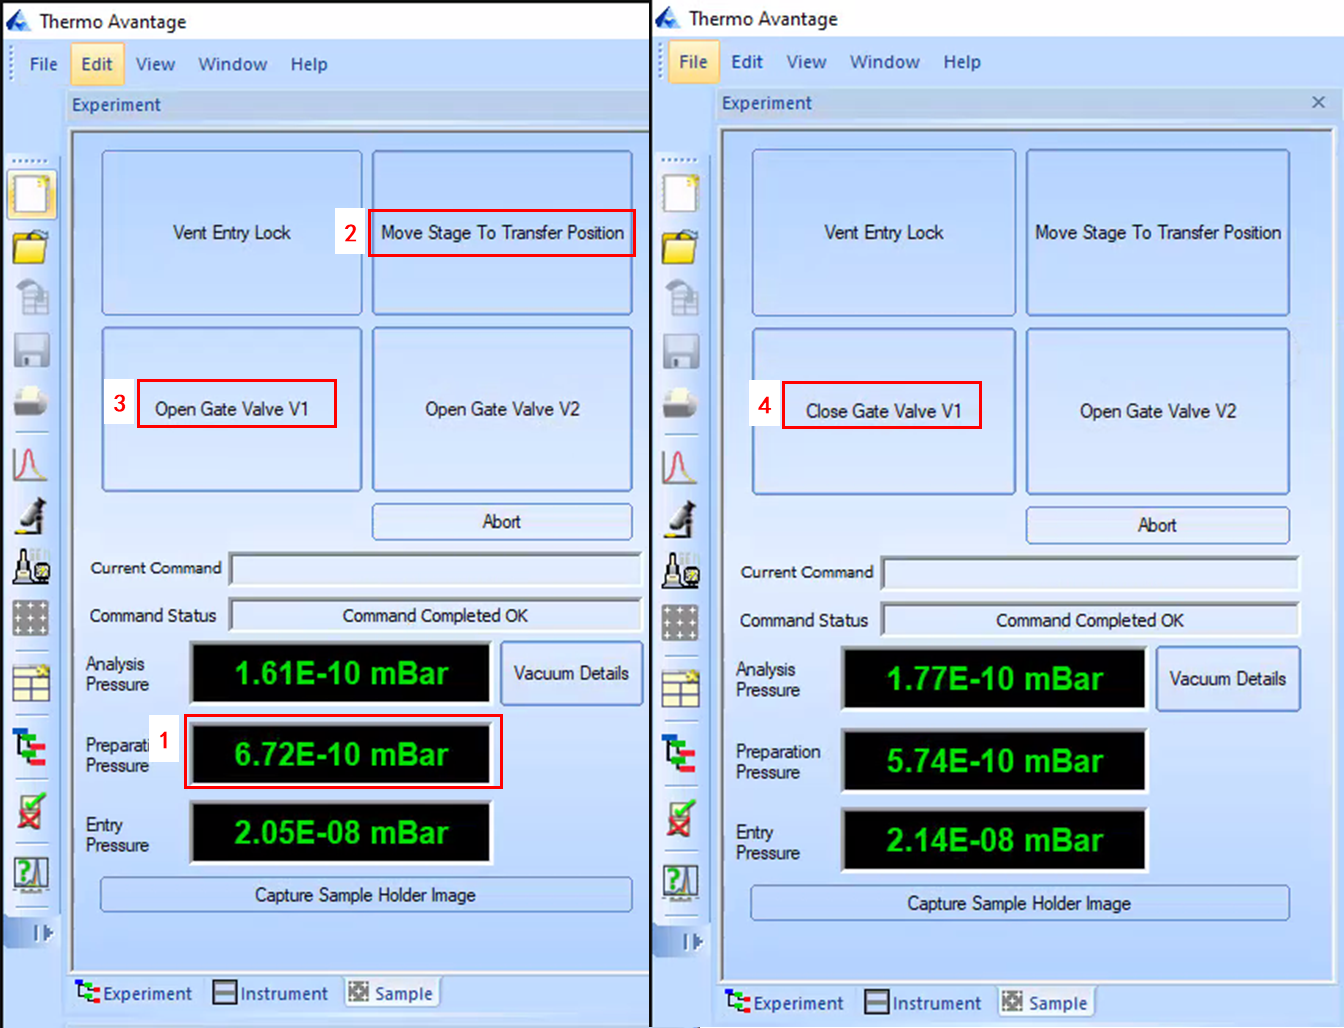Expand the left sidebar toolbar overflow arrow
This screenshot has height=1028, width=1344.
click(42, 933)
